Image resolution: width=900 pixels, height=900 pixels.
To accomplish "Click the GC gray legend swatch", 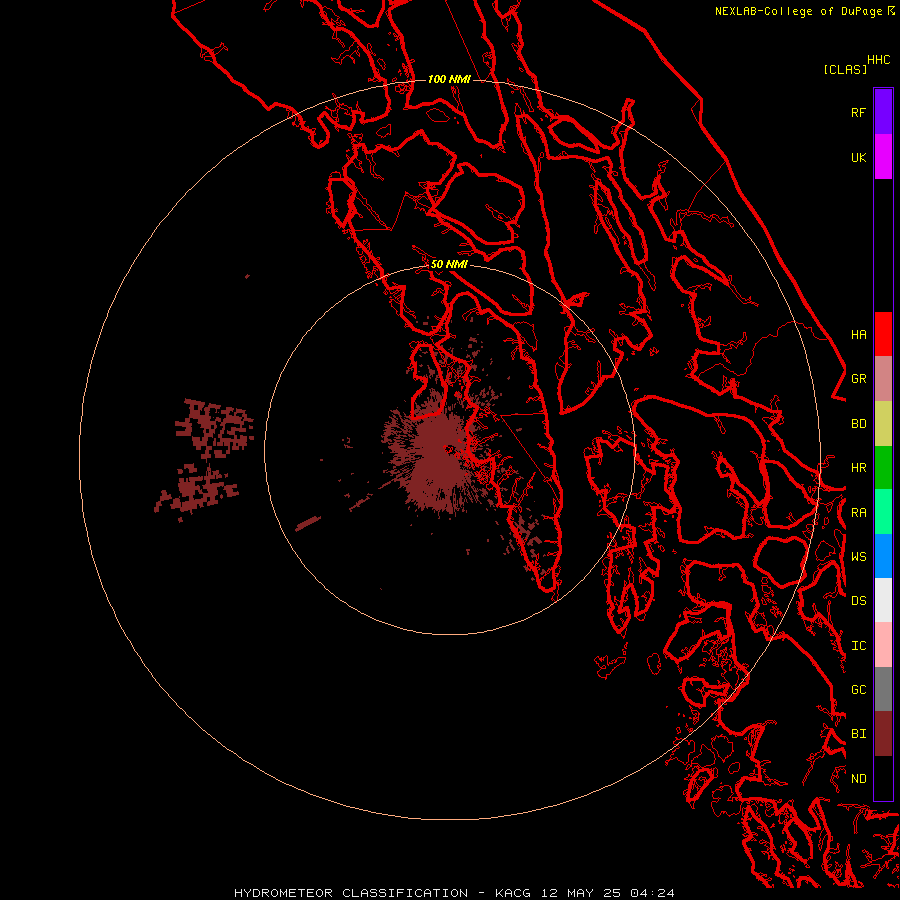I will point(883,689).
